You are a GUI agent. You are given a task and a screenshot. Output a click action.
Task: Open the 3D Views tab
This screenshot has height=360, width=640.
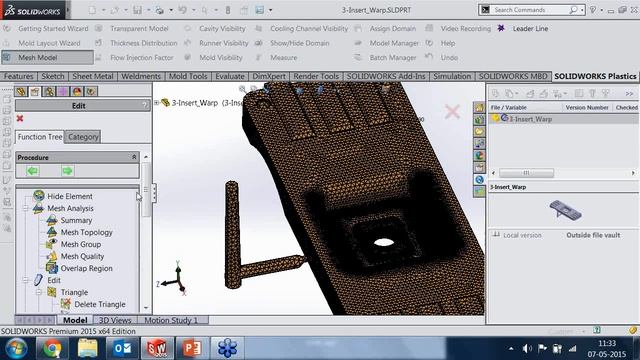[x=115, y=320]
